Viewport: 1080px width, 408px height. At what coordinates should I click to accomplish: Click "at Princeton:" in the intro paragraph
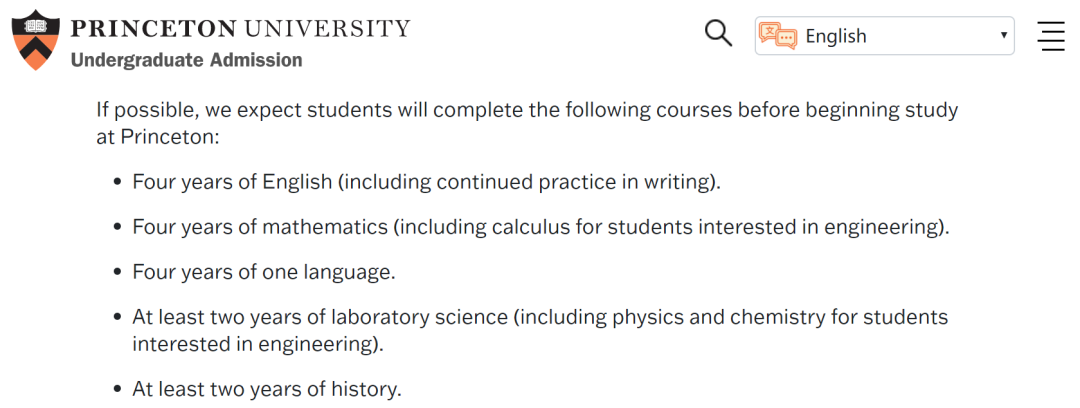click(x=157, y=138)
